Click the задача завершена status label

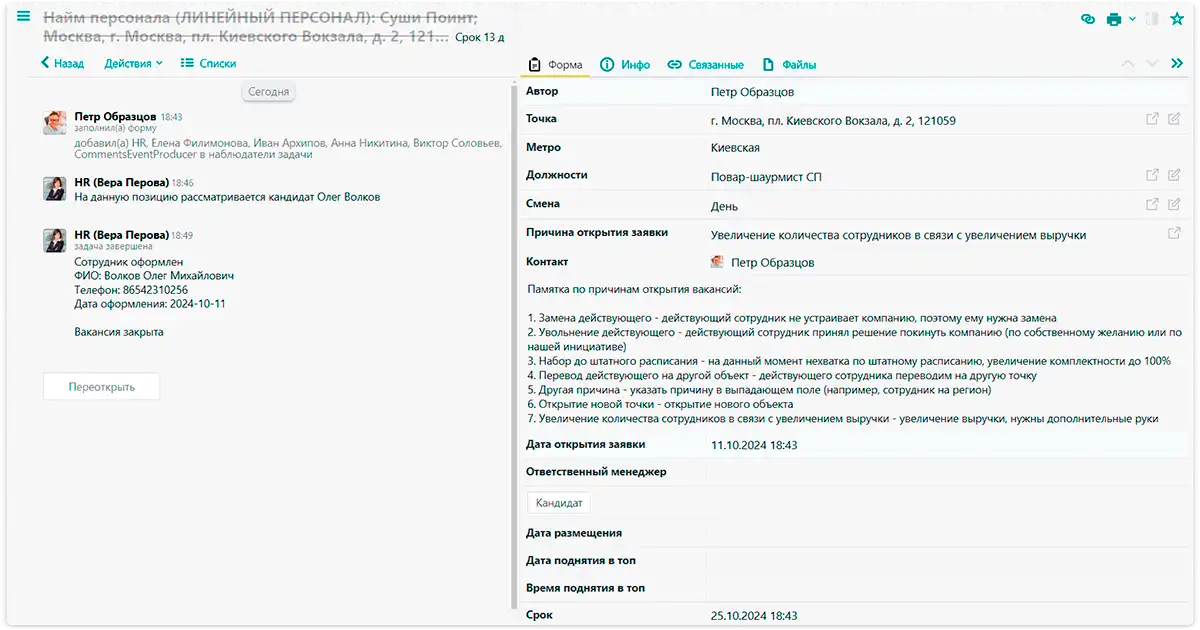click(x=113, y=246)
